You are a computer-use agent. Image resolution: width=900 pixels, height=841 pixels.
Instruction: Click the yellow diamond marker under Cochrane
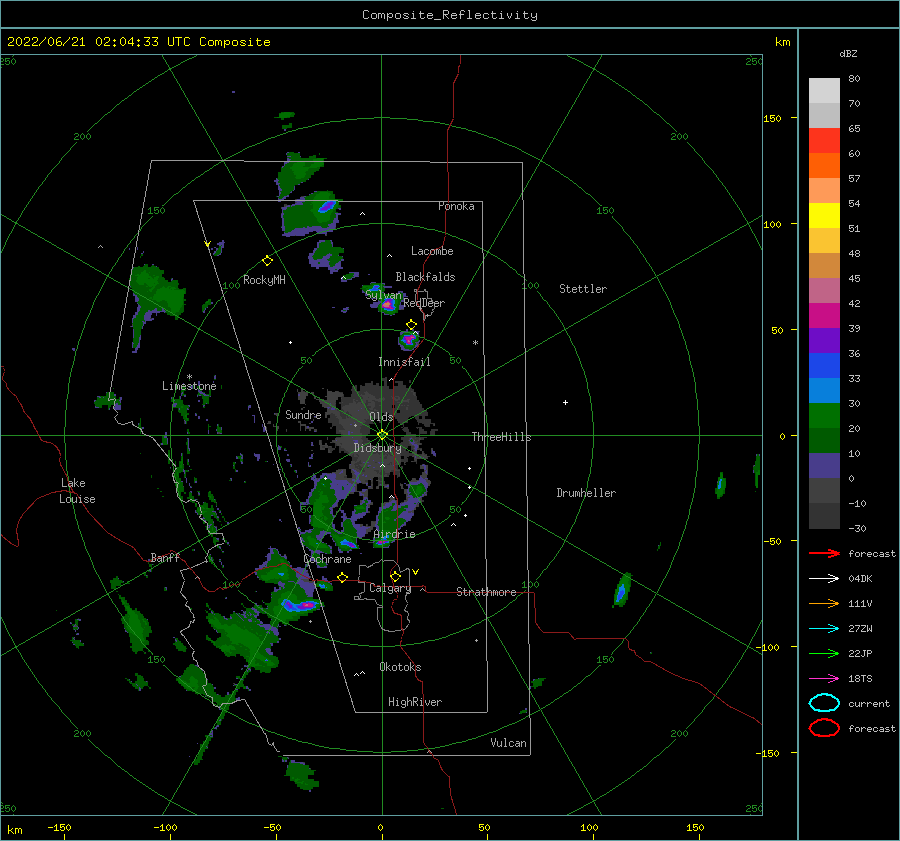coord(342,578)
